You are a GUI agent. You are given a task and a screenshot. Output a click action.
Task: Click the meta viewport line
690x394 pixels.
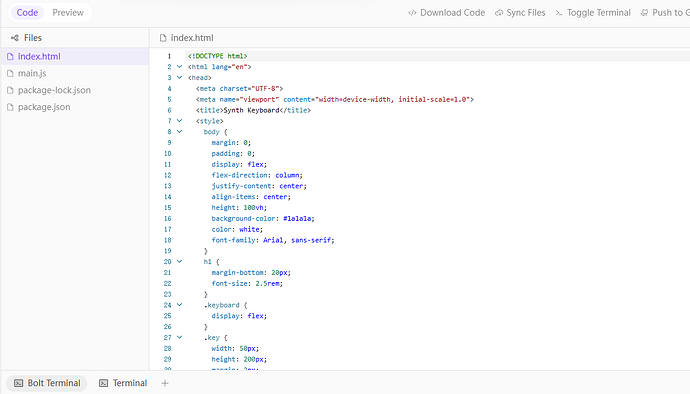click(x=335, y=99)
